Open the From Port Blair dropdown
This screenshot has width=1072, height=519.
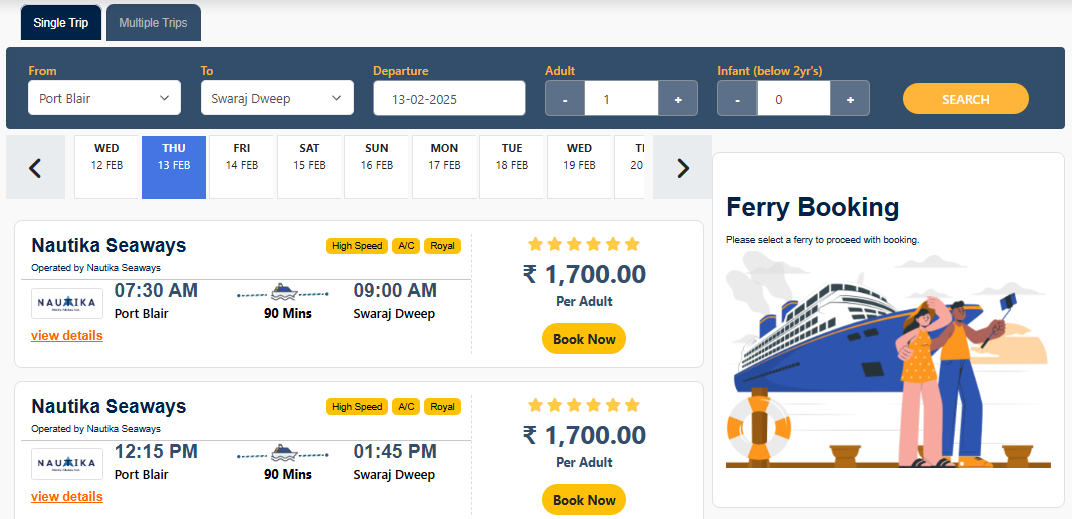[x=104, y=98]
